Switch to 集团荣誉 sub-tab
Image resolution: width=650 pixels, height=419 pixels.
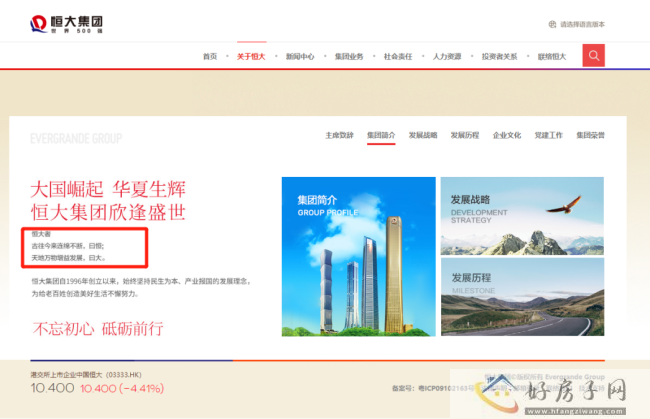590,135
